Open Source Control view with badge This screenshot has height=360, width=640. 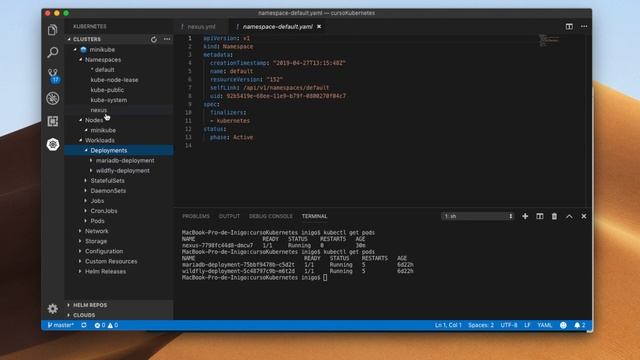click(x=53, y=76)
